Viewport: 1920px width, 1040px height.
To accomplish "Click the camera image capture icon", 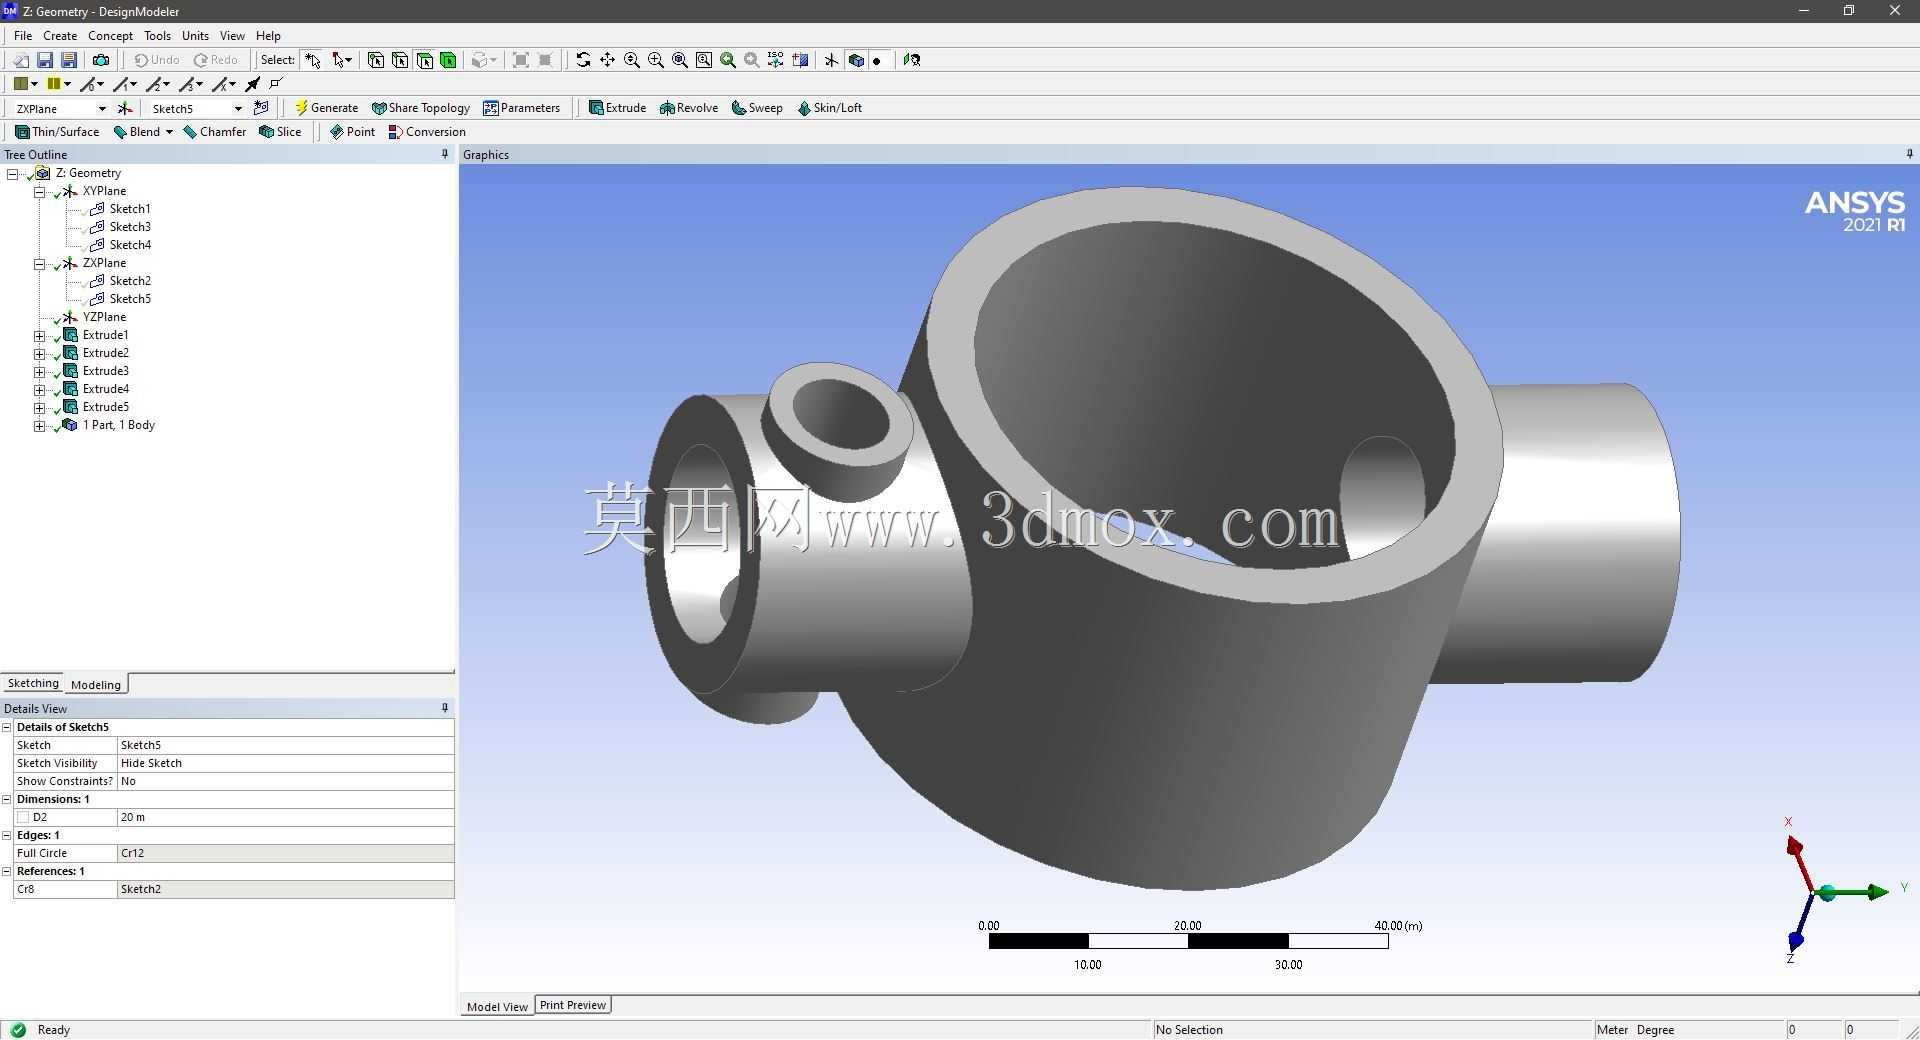I will pyautogui.click(x=101, y=60).
